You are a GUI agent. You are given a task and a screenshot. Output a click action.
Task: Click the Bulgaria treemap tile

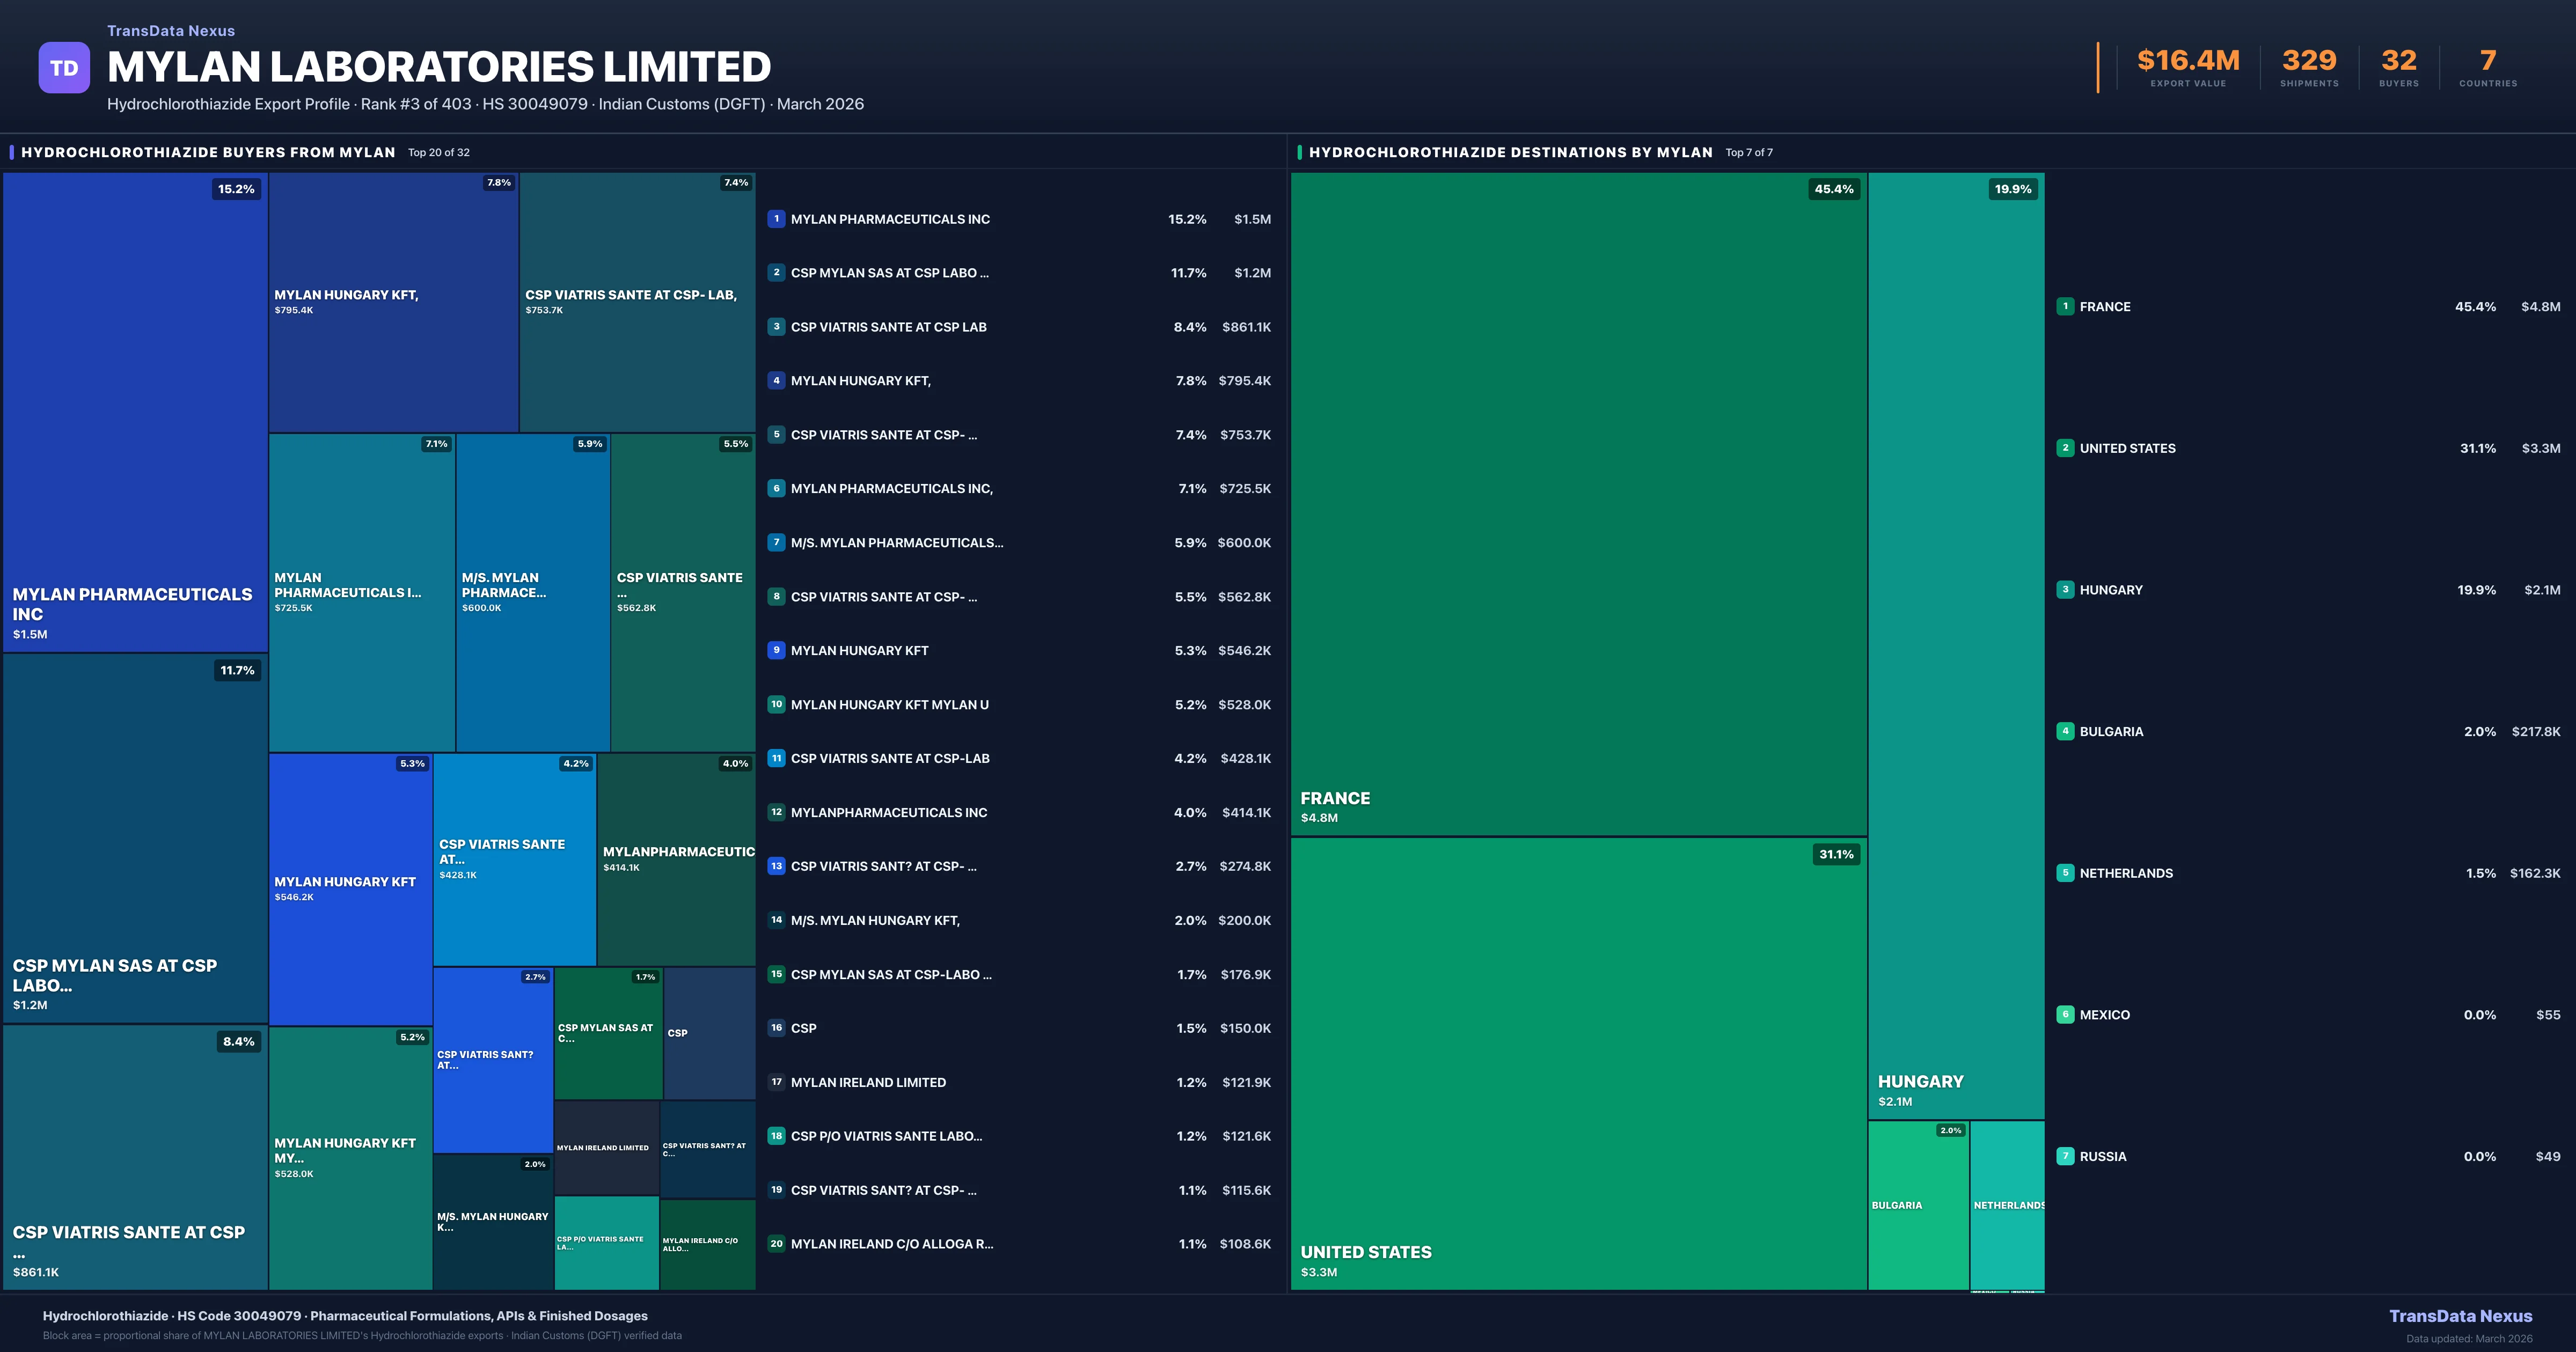tap(1917, 1205)
